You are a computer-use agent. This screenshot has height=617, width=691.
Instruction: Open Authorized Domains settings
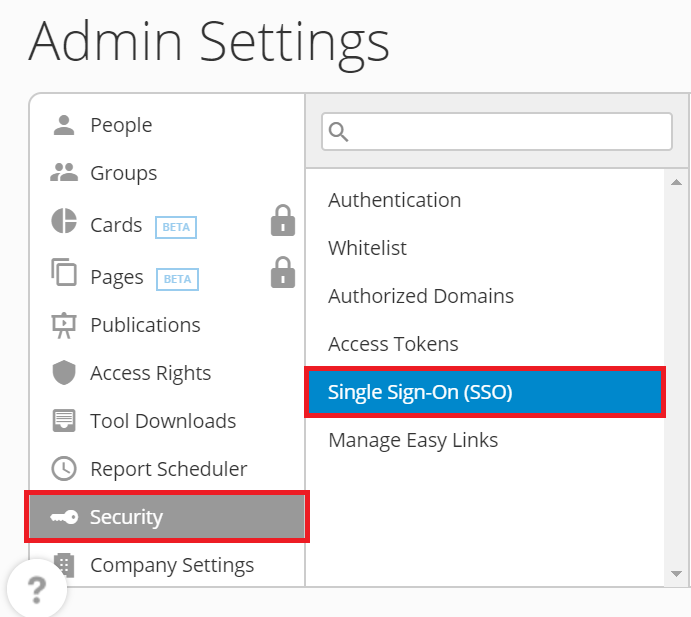[x=421, y=296]
